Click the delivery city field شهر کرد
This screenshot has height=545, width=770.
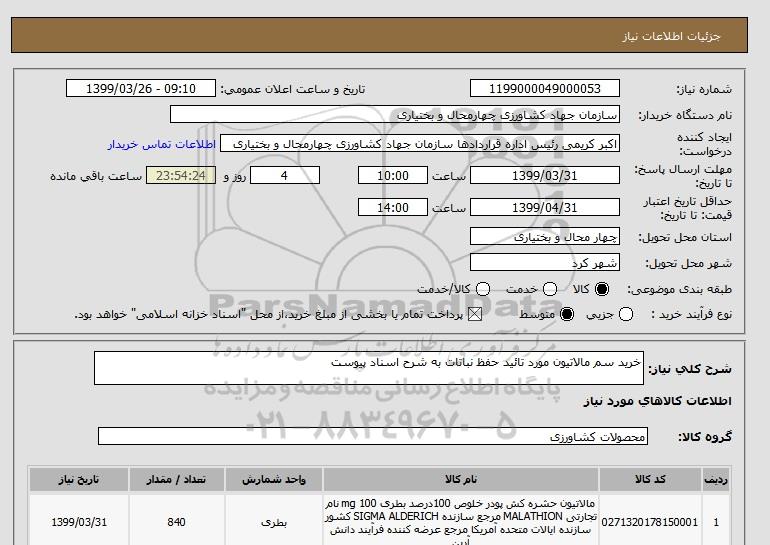point(545,262)
